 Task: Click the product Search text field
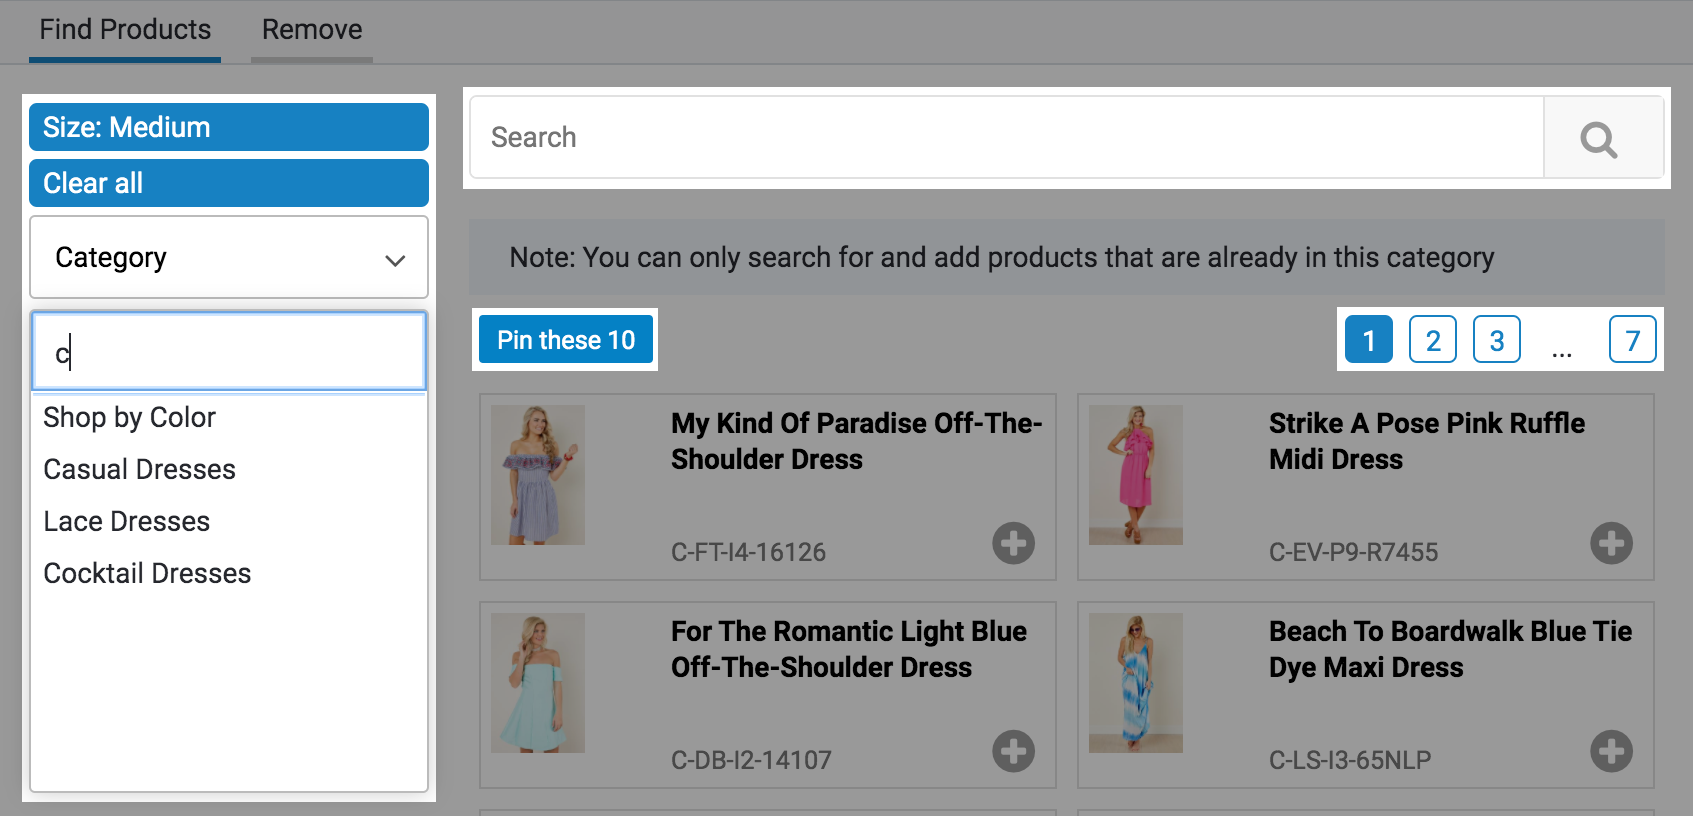pyautogui.click(x=1007, y=138)
